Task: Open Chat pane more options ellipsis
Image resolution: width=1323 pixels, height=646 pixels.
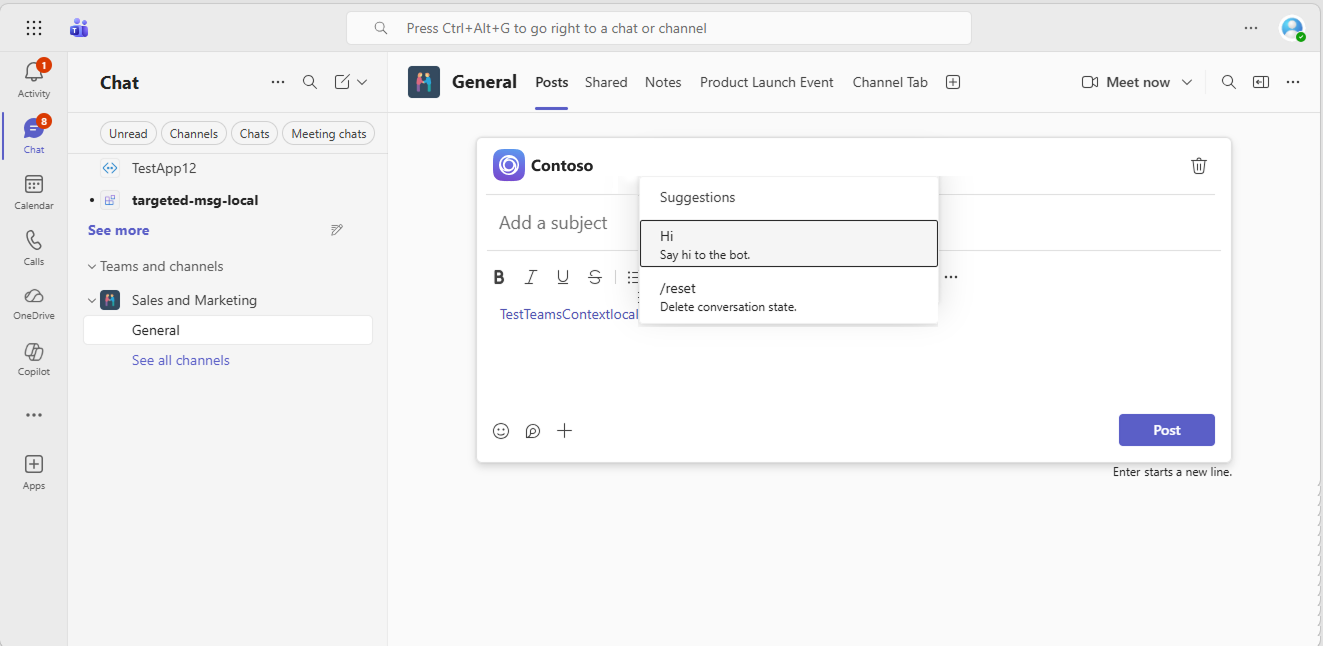Action: tap(278, 82)
